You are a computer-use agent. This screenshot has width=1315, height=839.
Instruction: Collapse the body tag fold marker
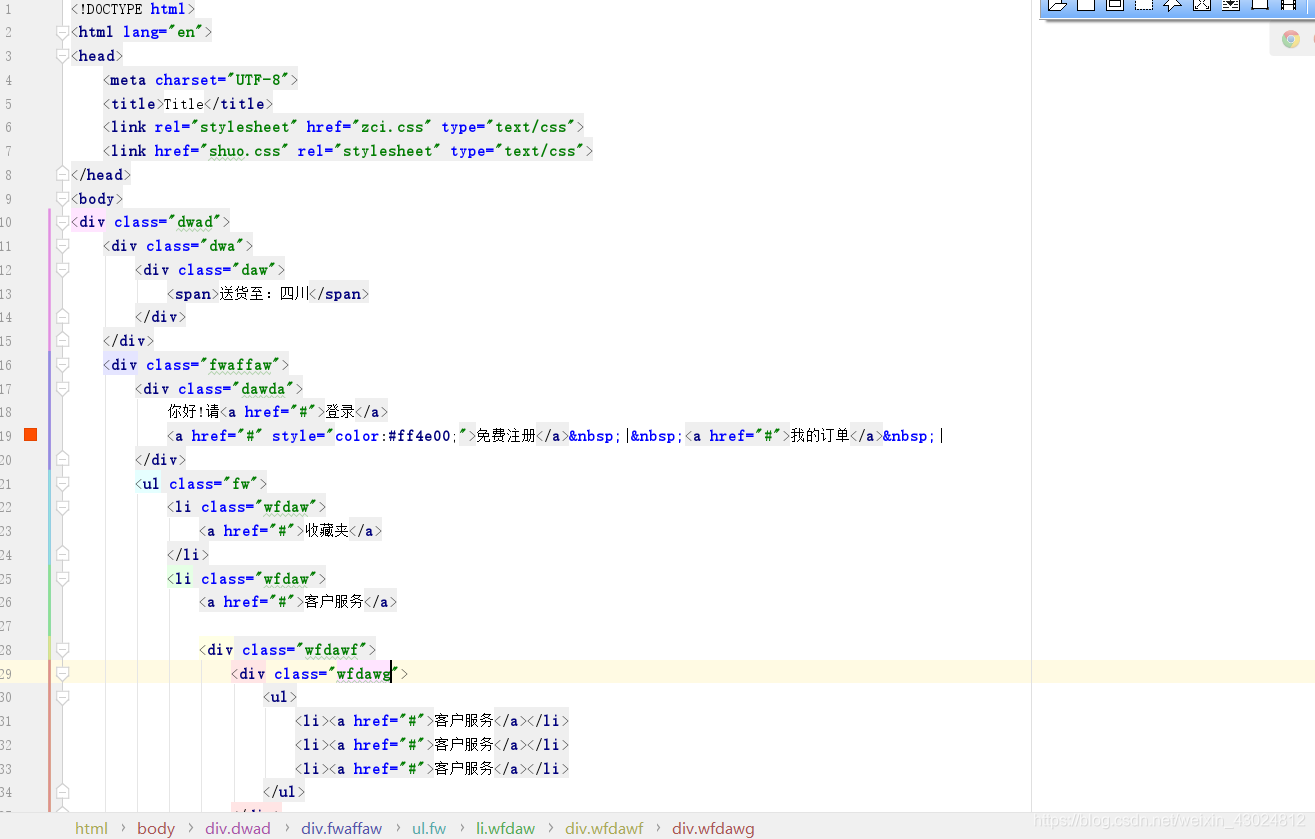tap(63, 198)
